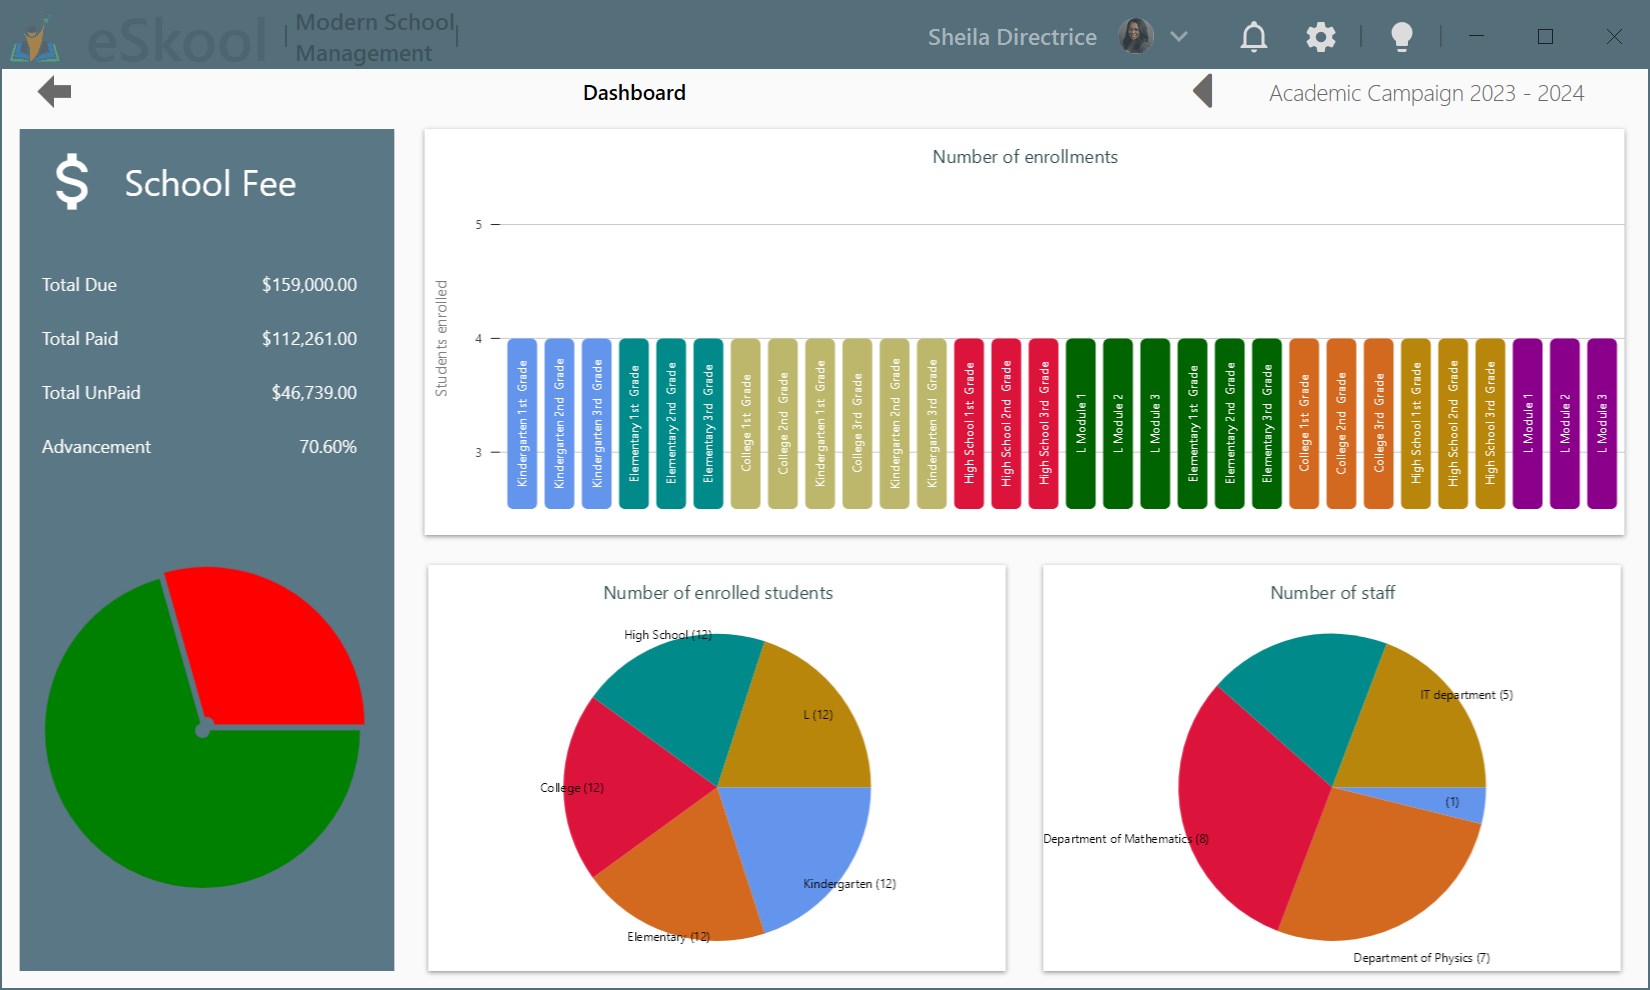Click the eSkool logo icon
Screen dimensions: 1650x990
(x=36, y=40)
